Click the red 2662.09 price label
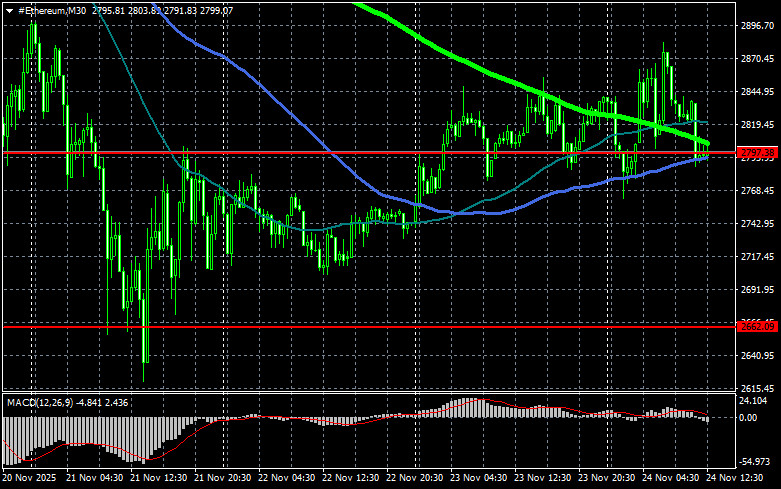781x489 pixels. point(757,327)
